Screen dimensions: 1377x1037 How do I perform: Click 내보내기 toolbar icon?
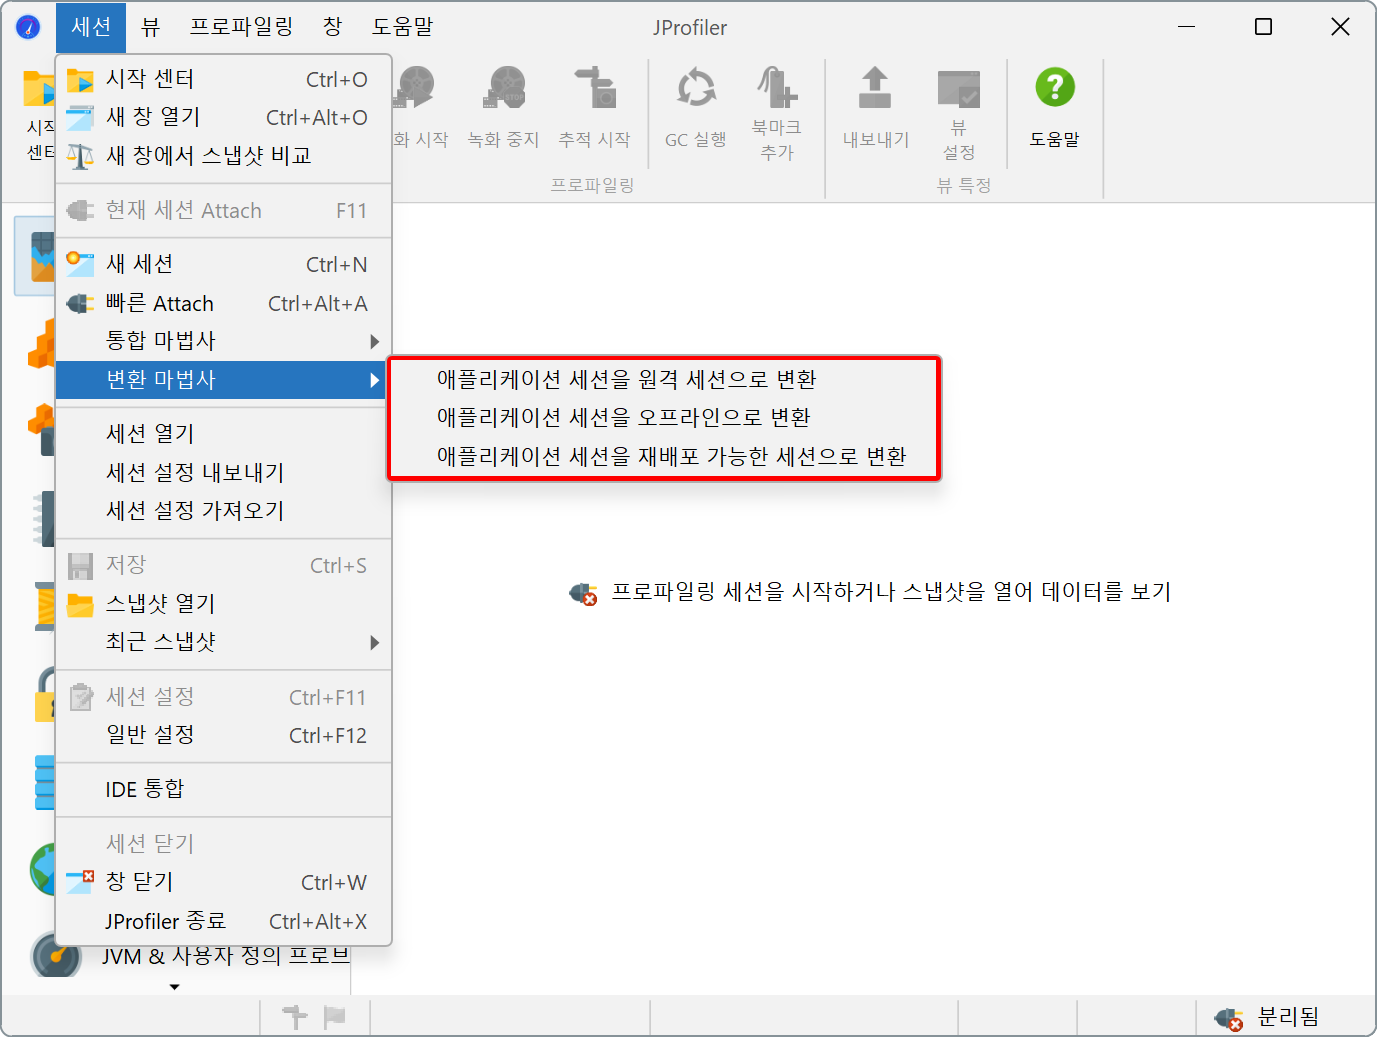tap(875, 88)
